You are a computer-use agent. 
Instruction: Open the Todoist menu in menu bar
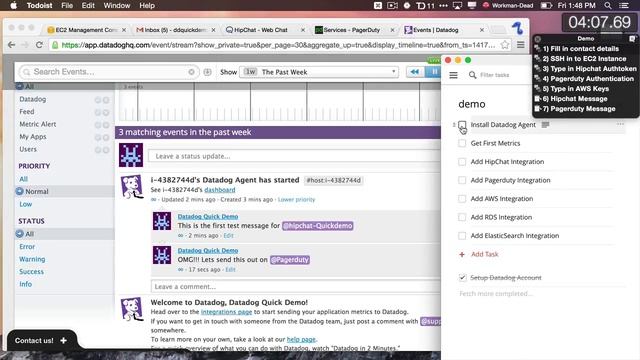pyautogui.click(x=39, y=5)
